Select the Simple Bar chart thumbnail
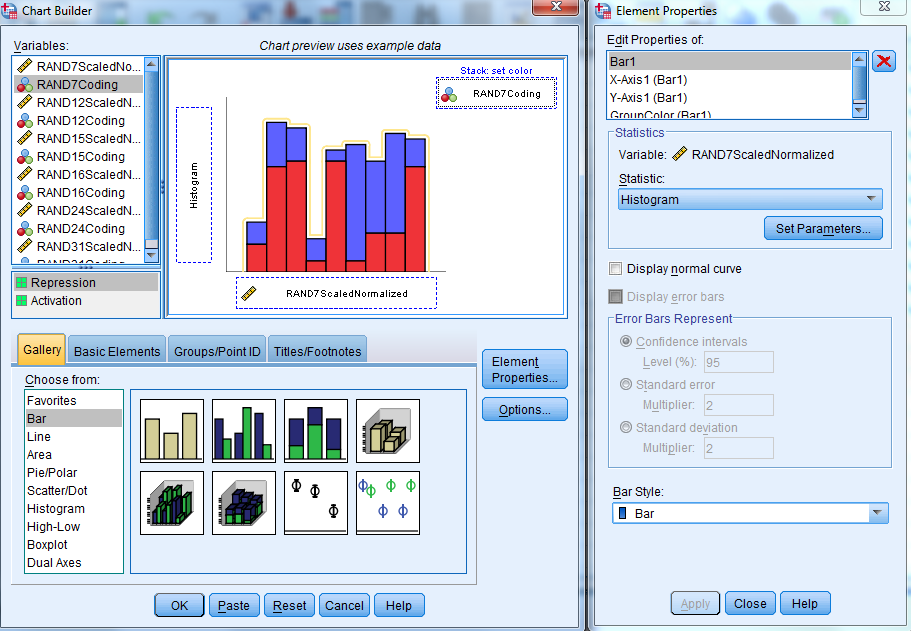This screenshot has height=631, width=911. [172, 431]
